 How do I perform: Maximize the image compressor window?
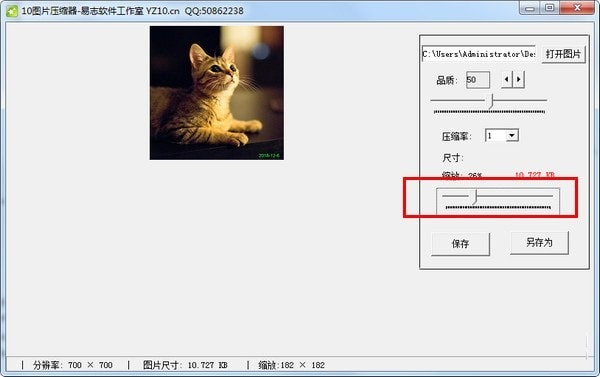[x=549, y=8]
